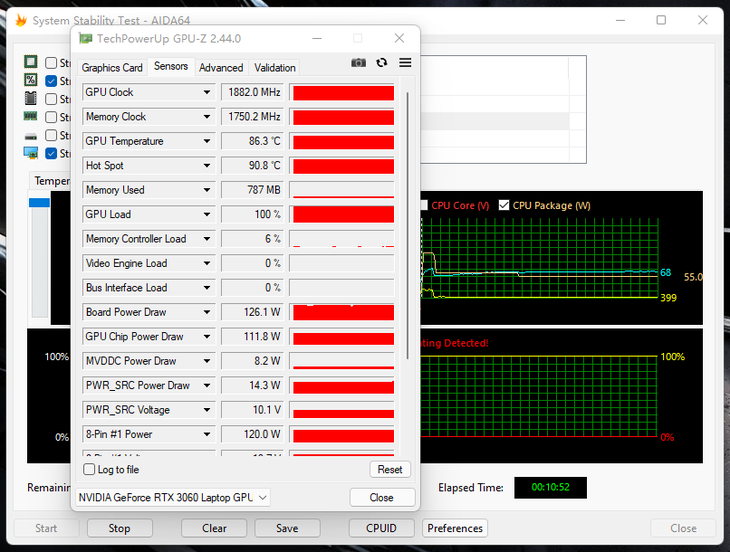Expand the Hot Spot sensor dropdown arrow
730x552 pixels.
[x=207, y=166]
